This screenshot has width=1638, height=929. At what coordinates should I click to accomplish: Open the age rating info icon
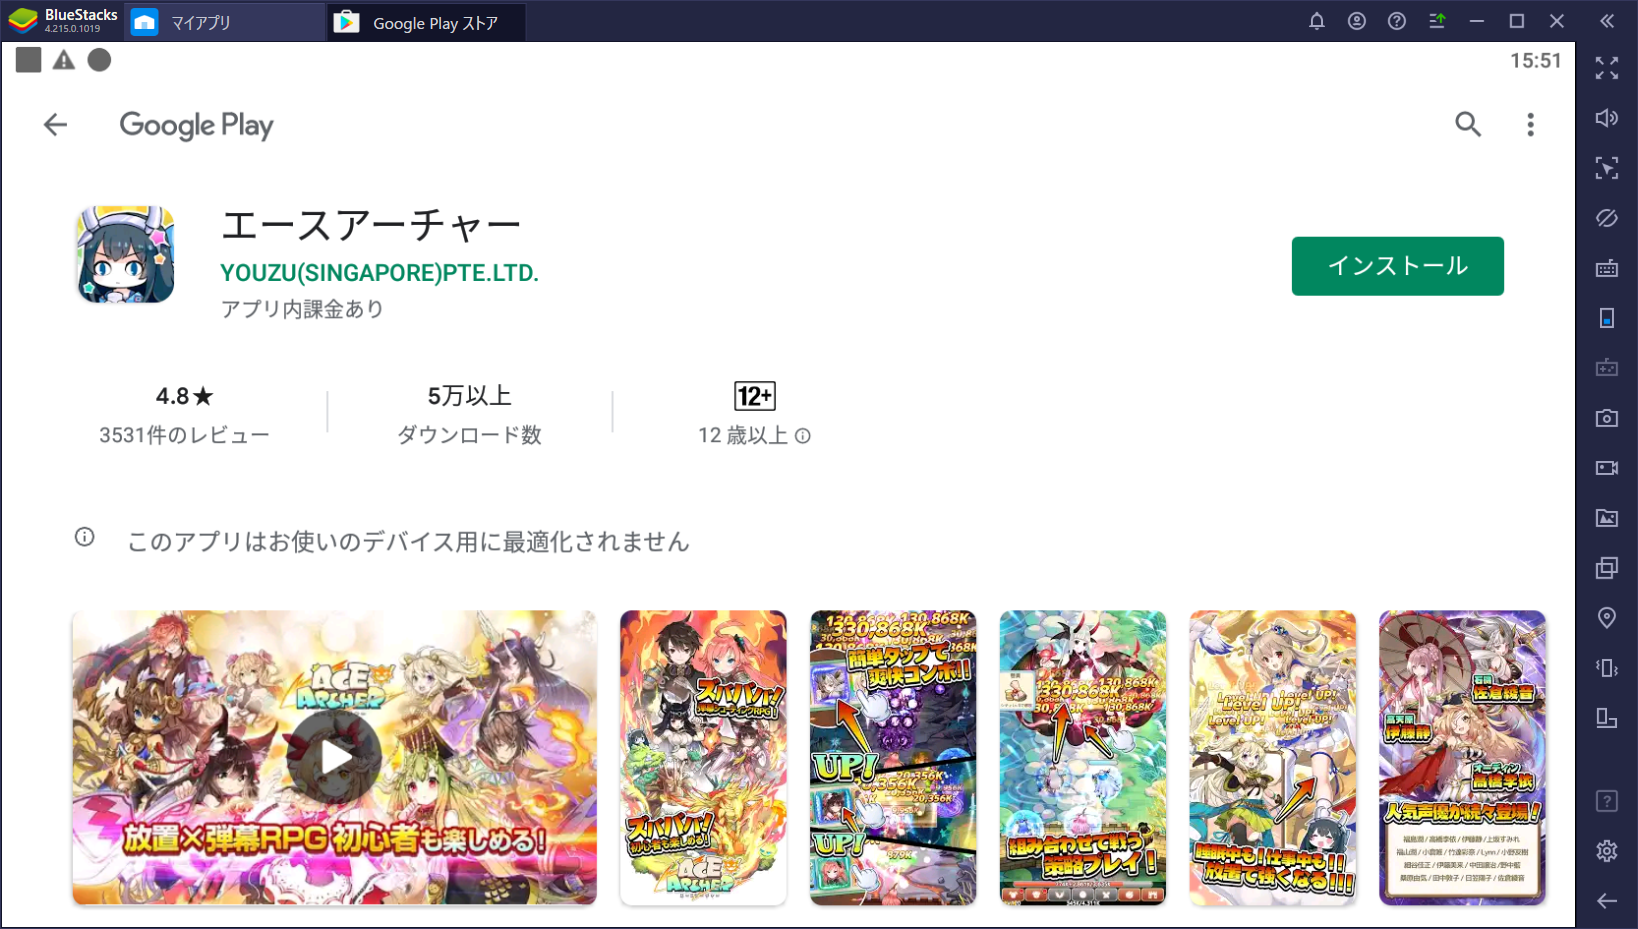802,436
